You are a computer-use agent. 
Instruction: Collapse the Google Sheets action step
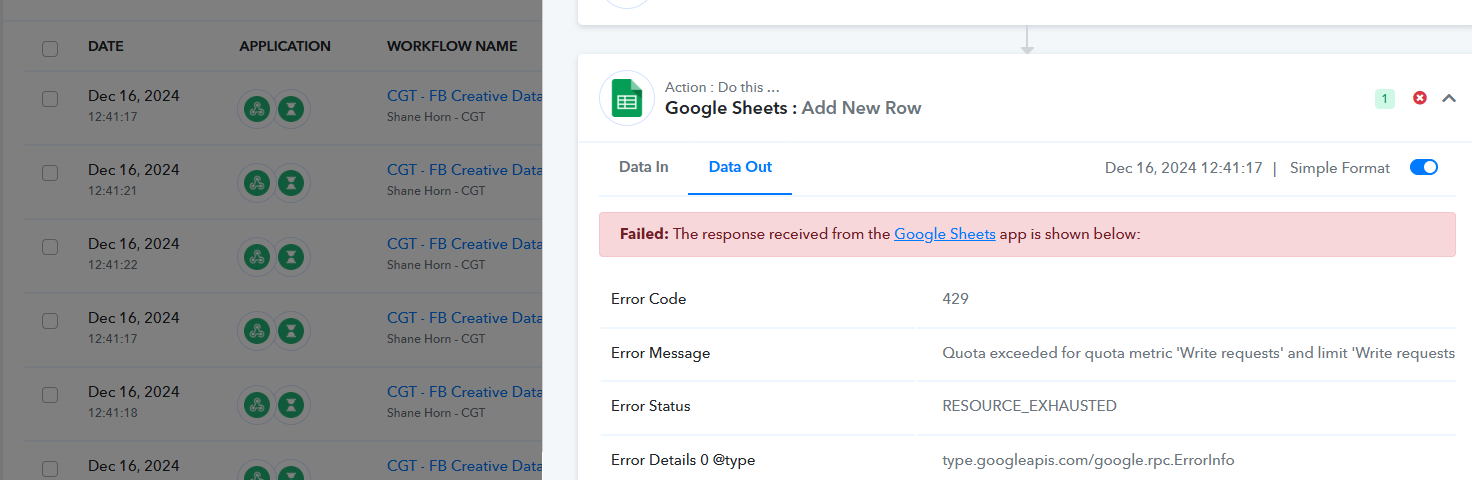[x=1449, y=98]
